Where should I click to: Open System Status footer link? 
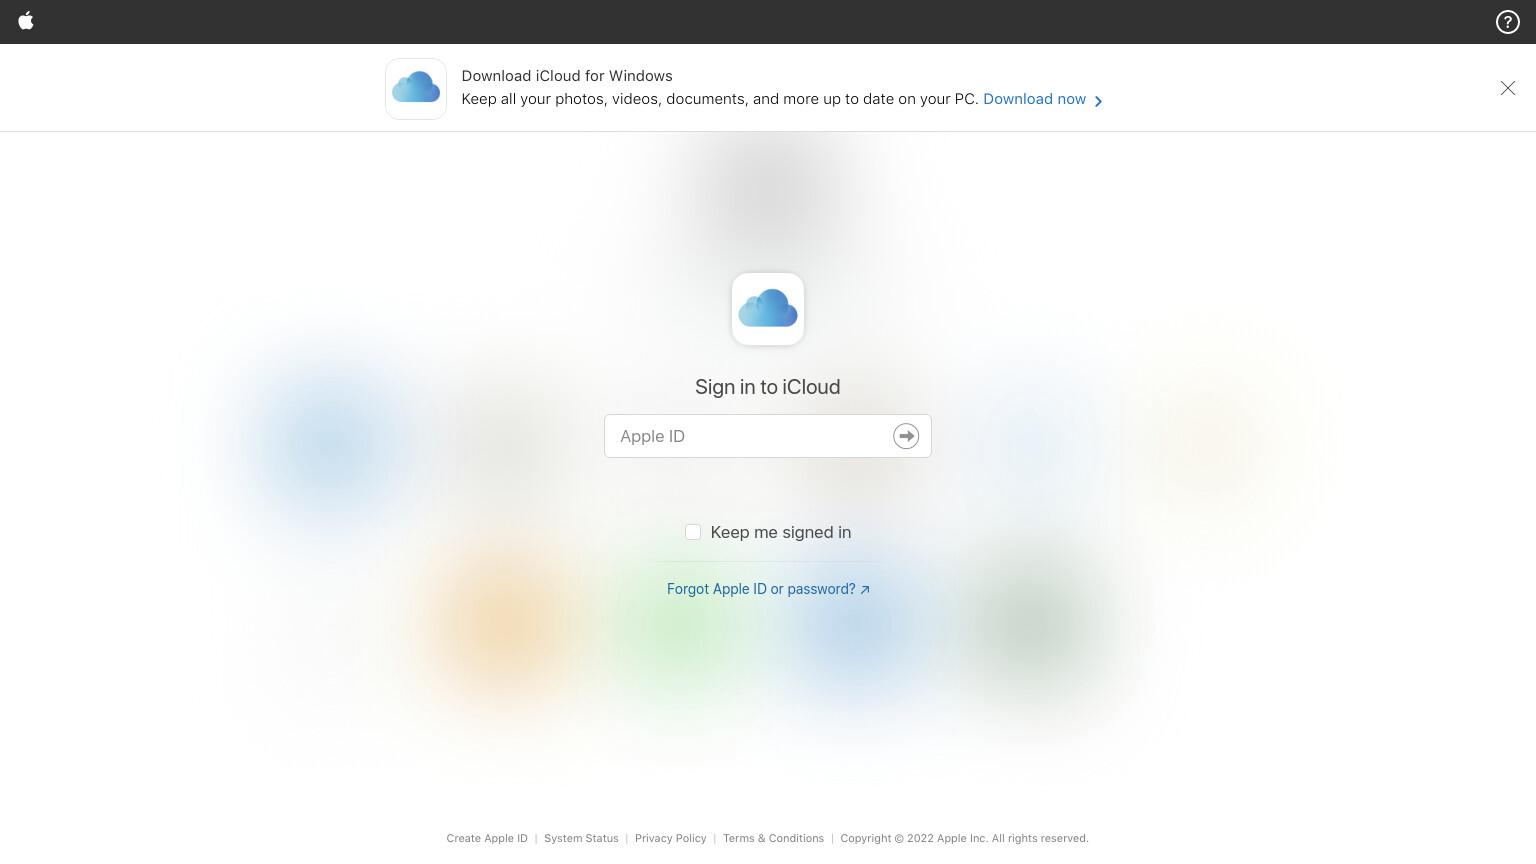coord(581,838)
